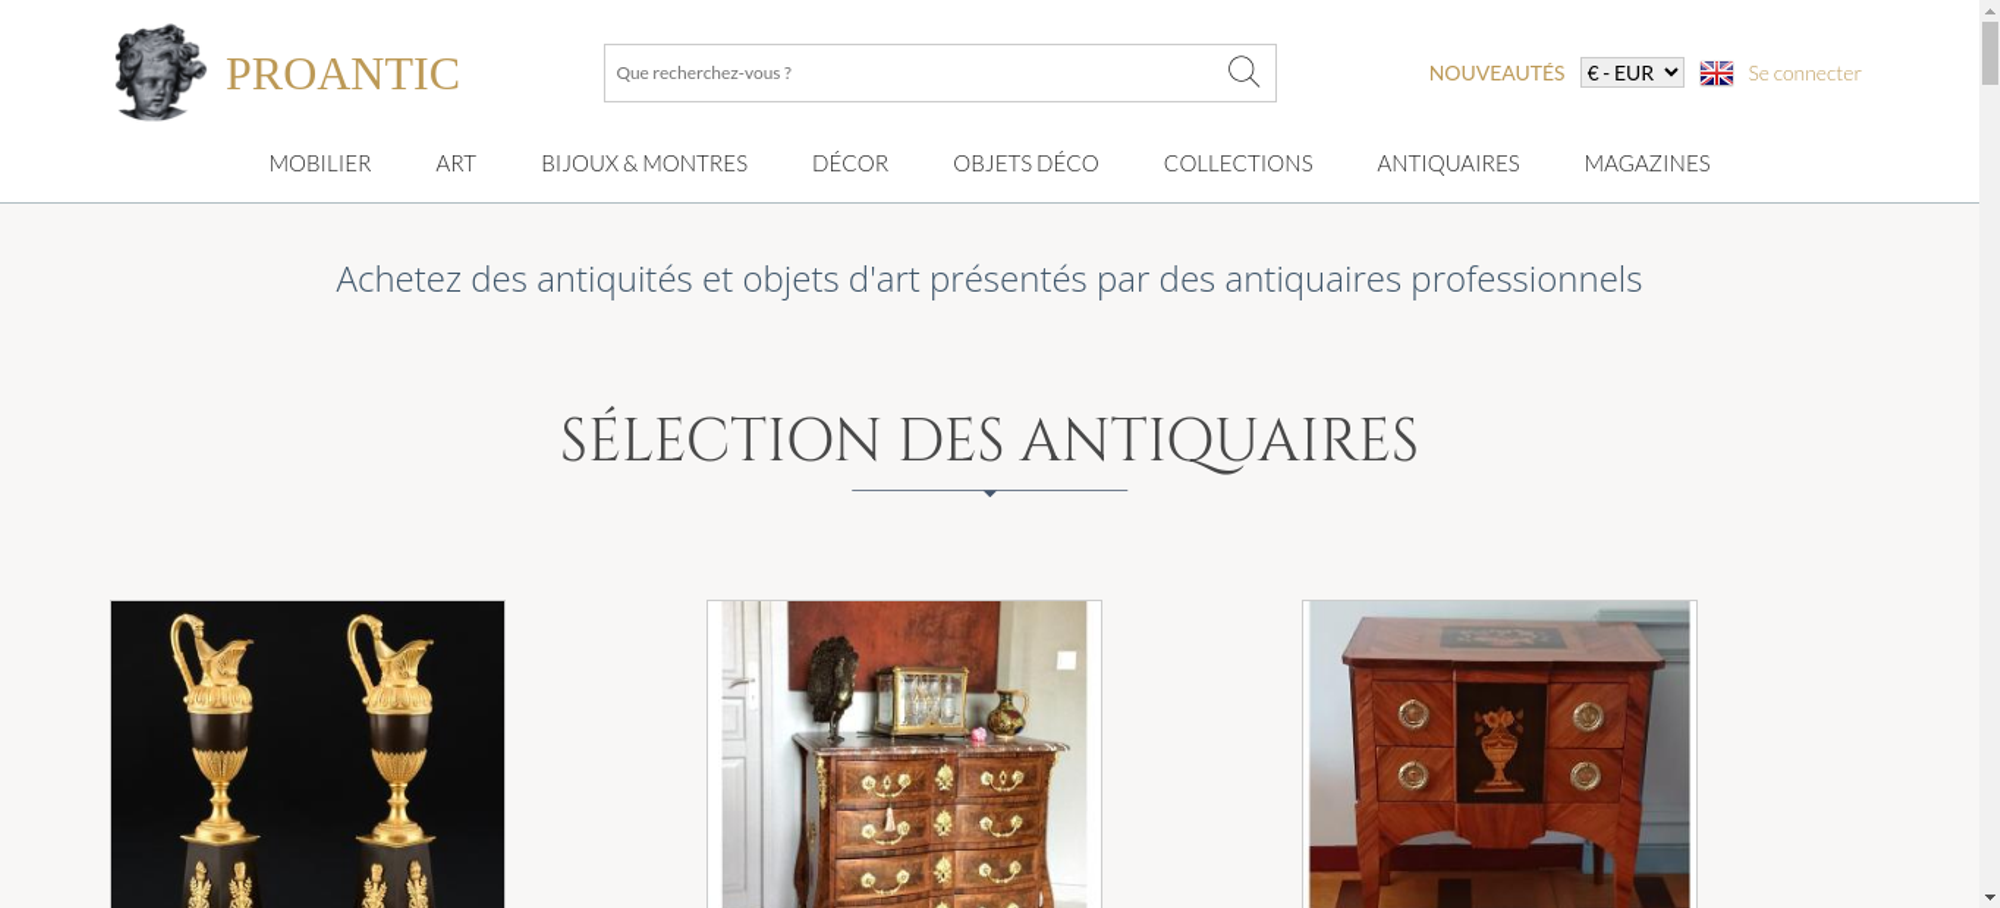Open the Mobilier menu
Screen dimensions: 2000x908
tap(320, 163)
